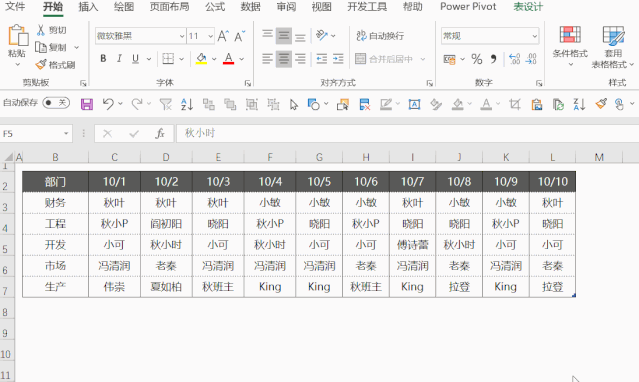The height and width of the screenshot is (382, 639).
Task: Increase font size with large A
Action: click(x=223, y=36)
